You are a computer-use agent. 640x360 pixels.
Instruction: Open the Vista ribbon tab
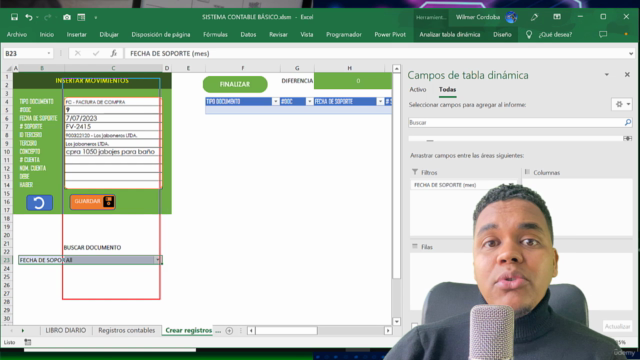(307, 35)
